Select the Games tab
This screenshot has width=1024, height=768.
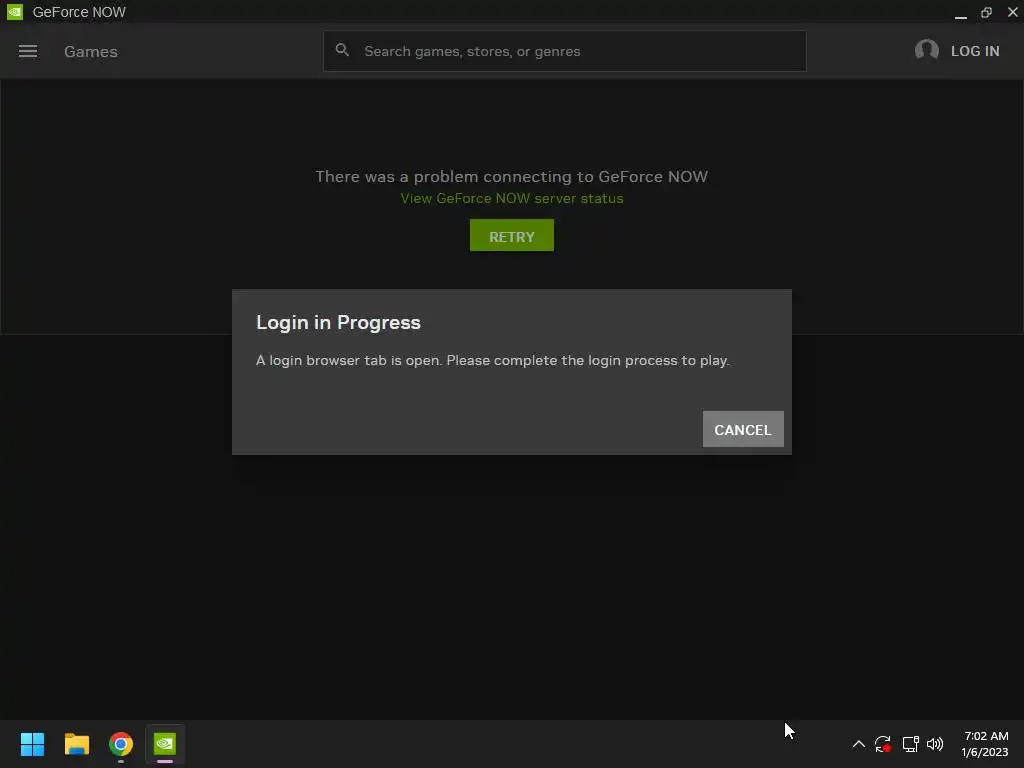click(91, 52)
